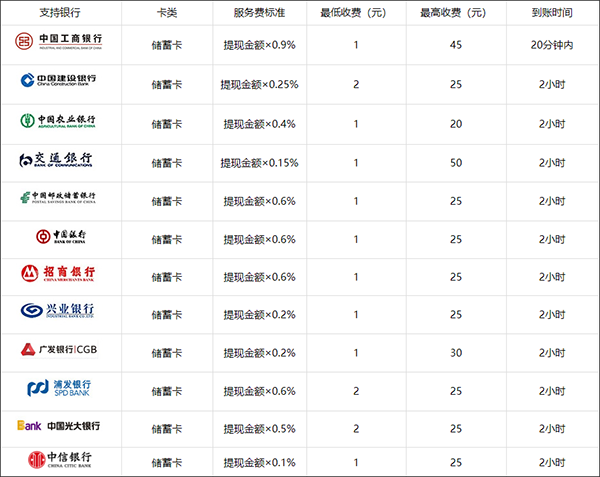Screen dimensions: 600x477
Task: Click the 中国银行 logo
Action: (60, 237)
